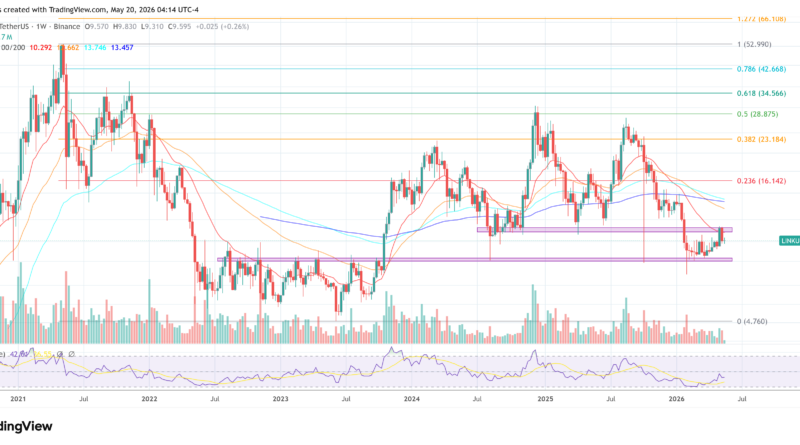
Task: Click the 2026 label on time axis
Action: (x=677, y=399)
